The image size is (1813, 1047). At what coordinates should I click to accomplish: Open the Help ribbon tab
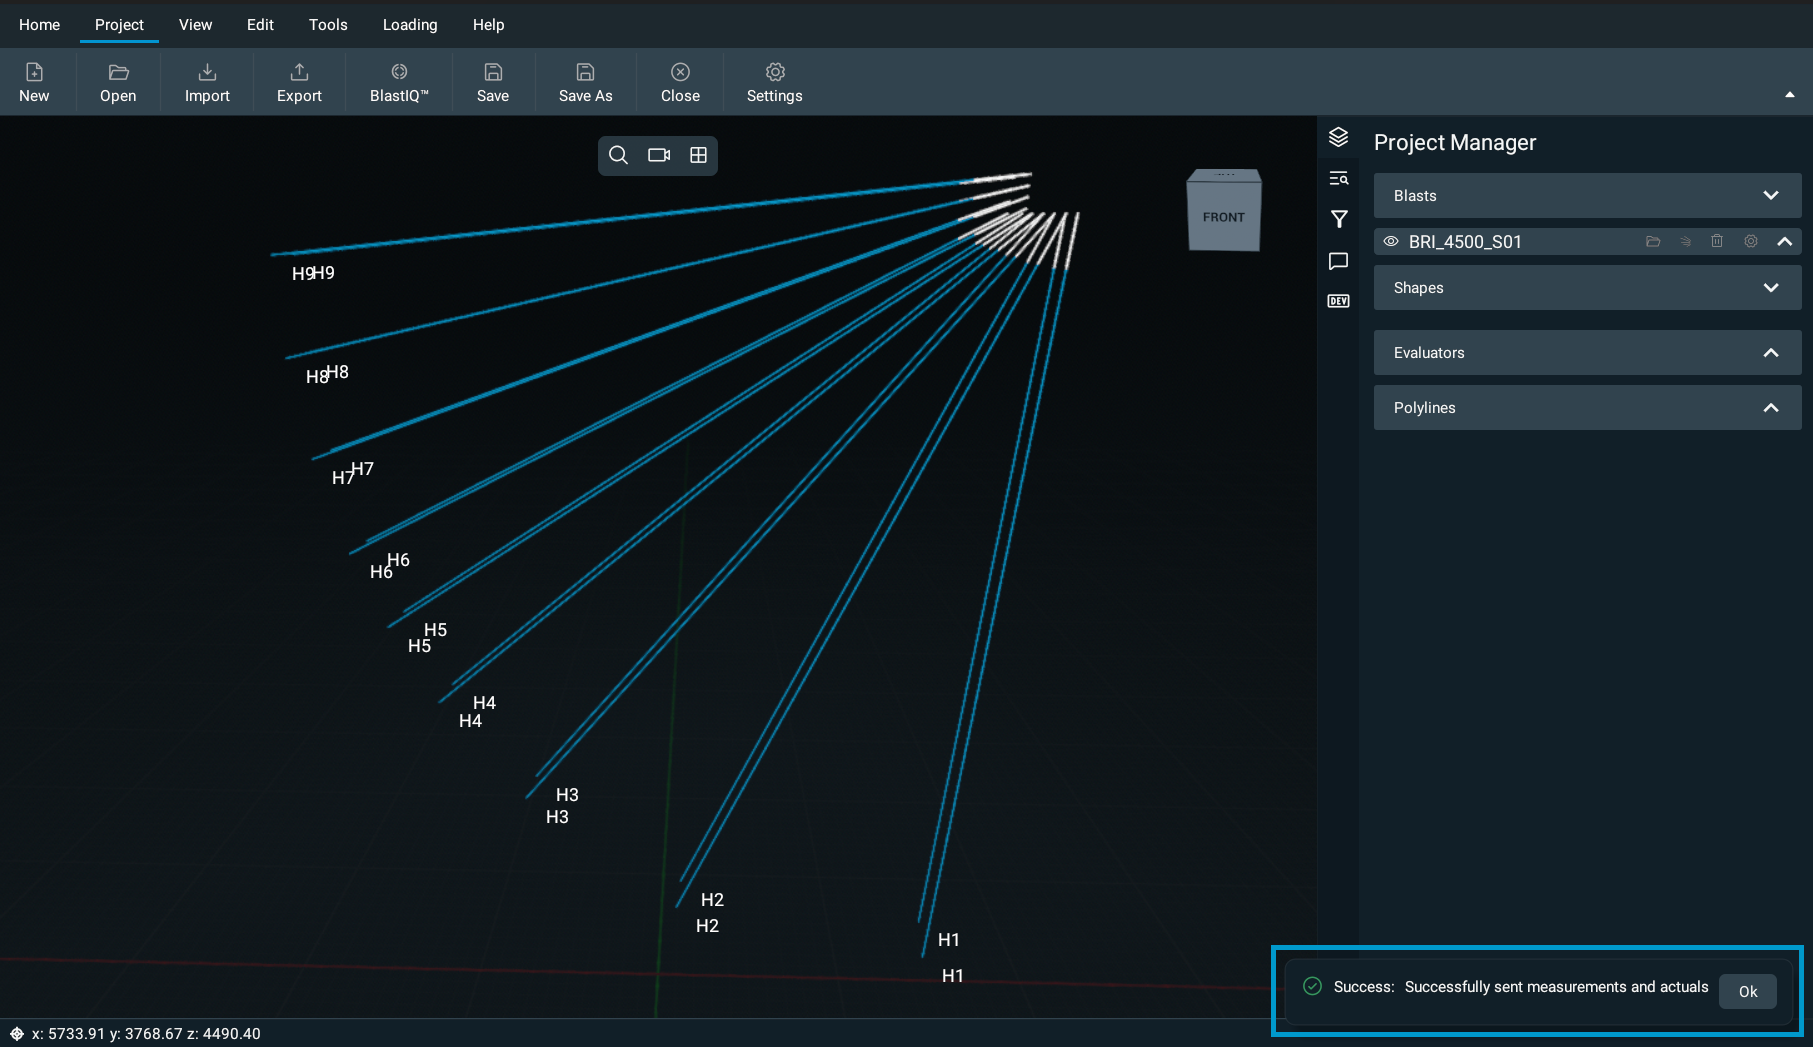coord(488,24)
